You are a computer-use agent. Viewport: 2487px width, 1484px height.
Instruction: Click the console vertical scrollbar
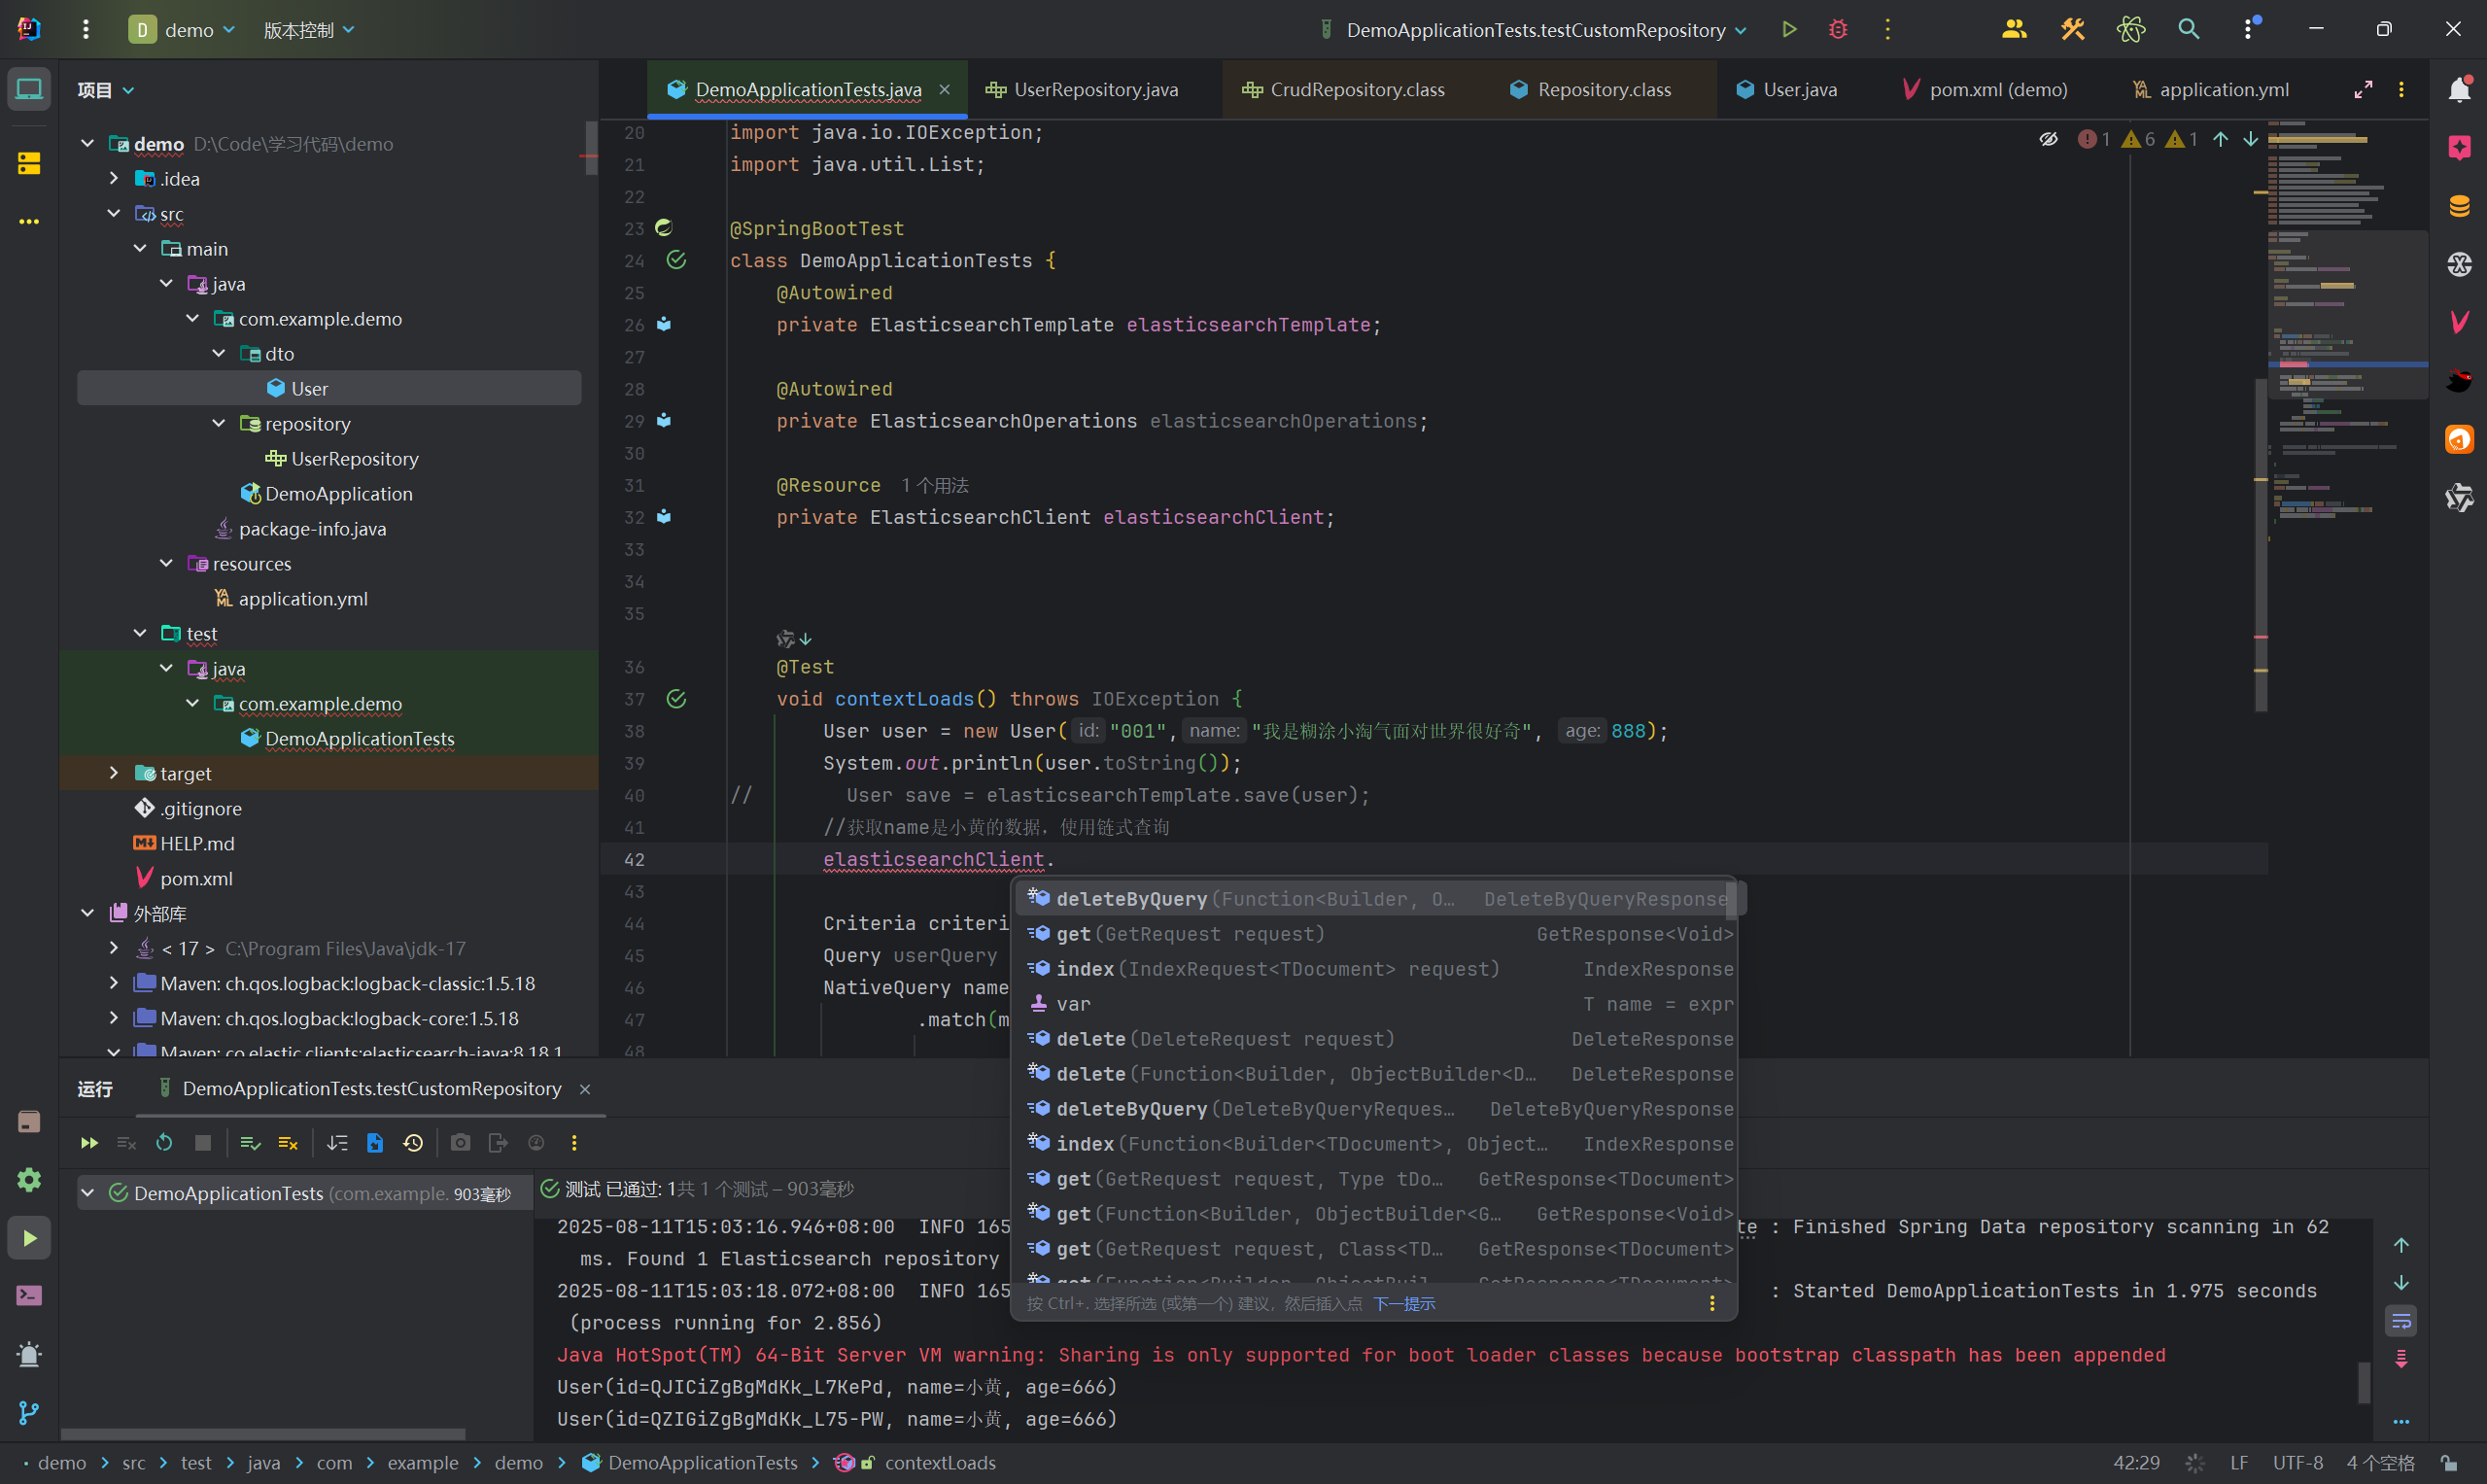pos(2364,1382)
